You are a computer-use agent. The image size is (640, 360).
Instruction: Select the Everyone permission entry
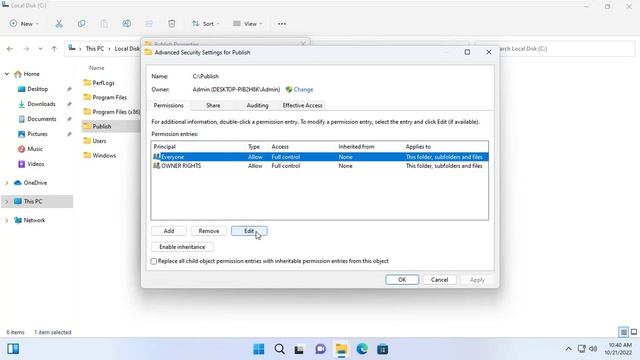(320, 157)
